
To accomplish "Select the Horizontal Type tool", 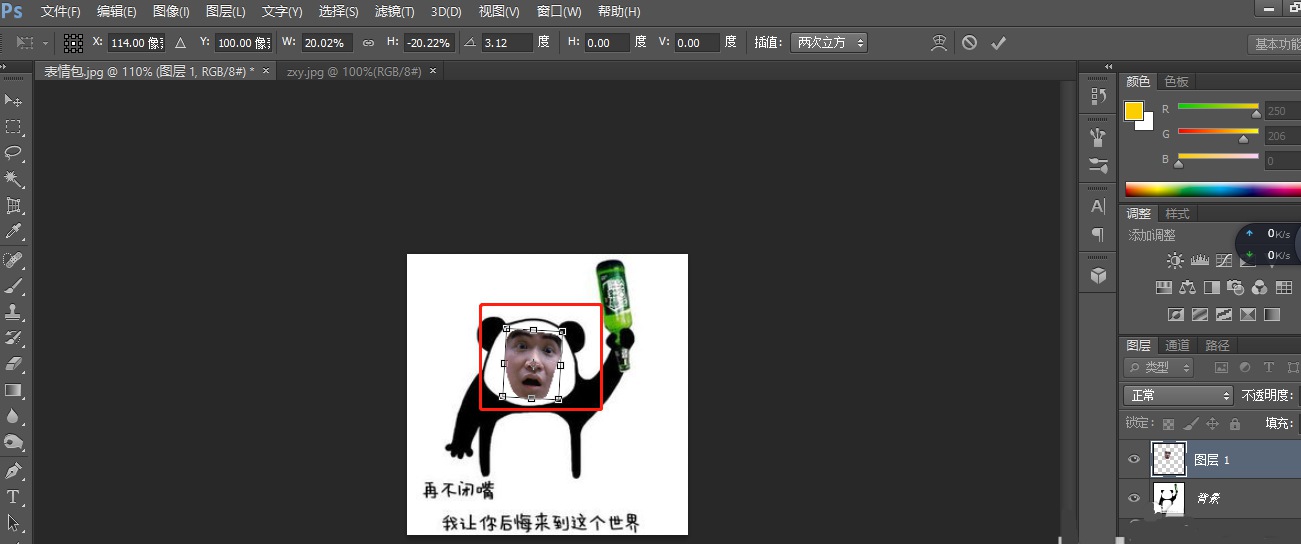I will [14, 496].
